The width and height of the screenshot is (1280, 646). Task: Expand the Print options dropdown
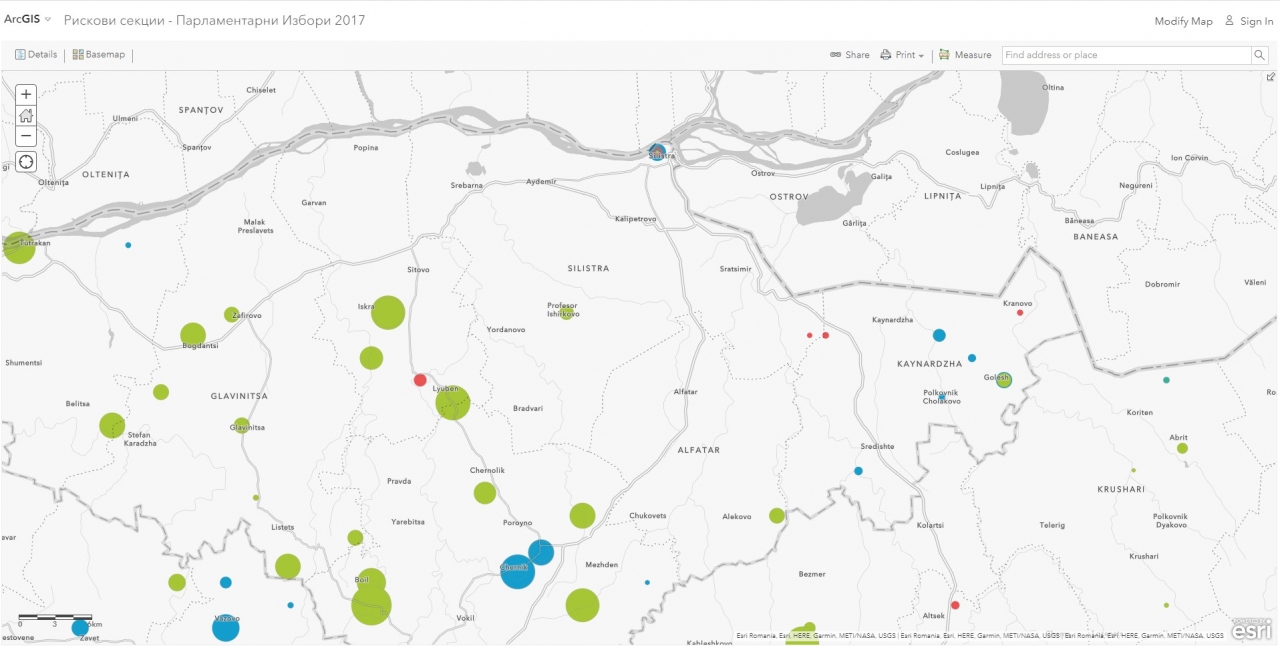902,55
